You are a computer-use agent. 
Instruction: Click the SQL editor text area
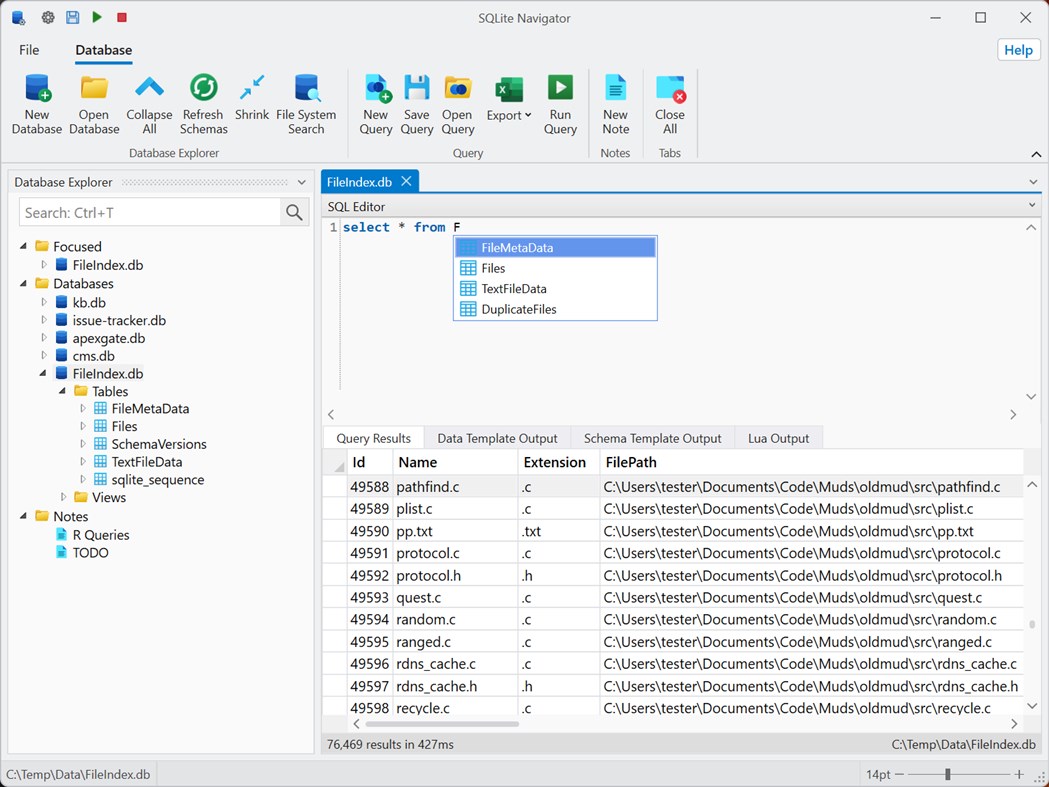[682, 315]
